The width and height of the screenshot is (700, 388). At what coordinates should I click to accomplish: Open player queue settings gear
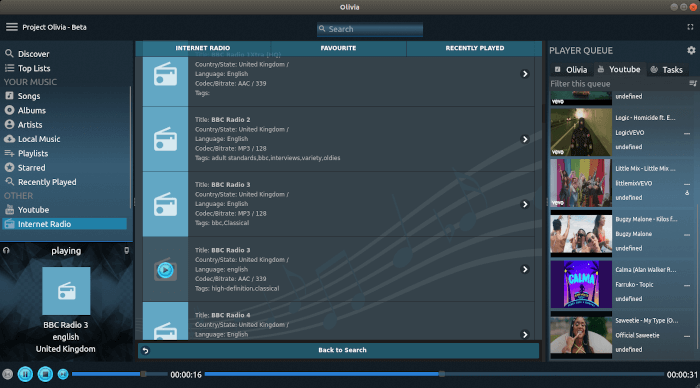[x=691, y=50]
